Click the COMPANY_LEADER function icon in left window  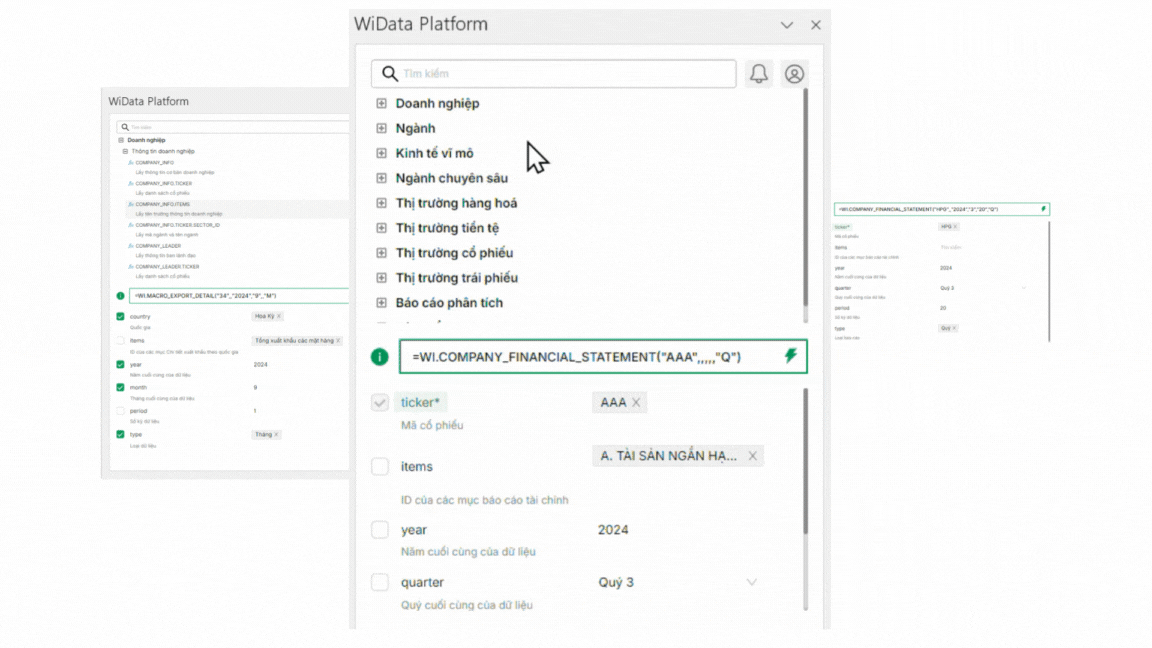point(131,246)
